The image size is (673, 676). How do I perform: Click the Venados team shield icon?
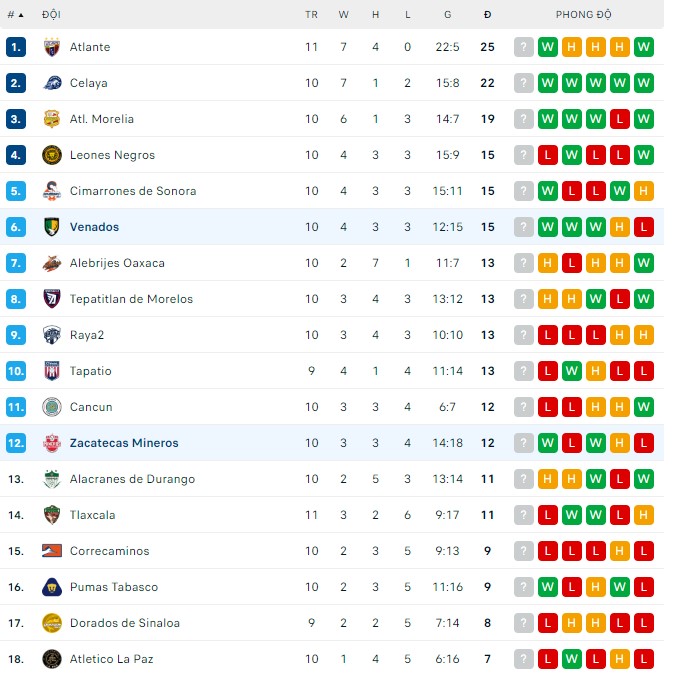pyautogui.click(x=52, y=227)
